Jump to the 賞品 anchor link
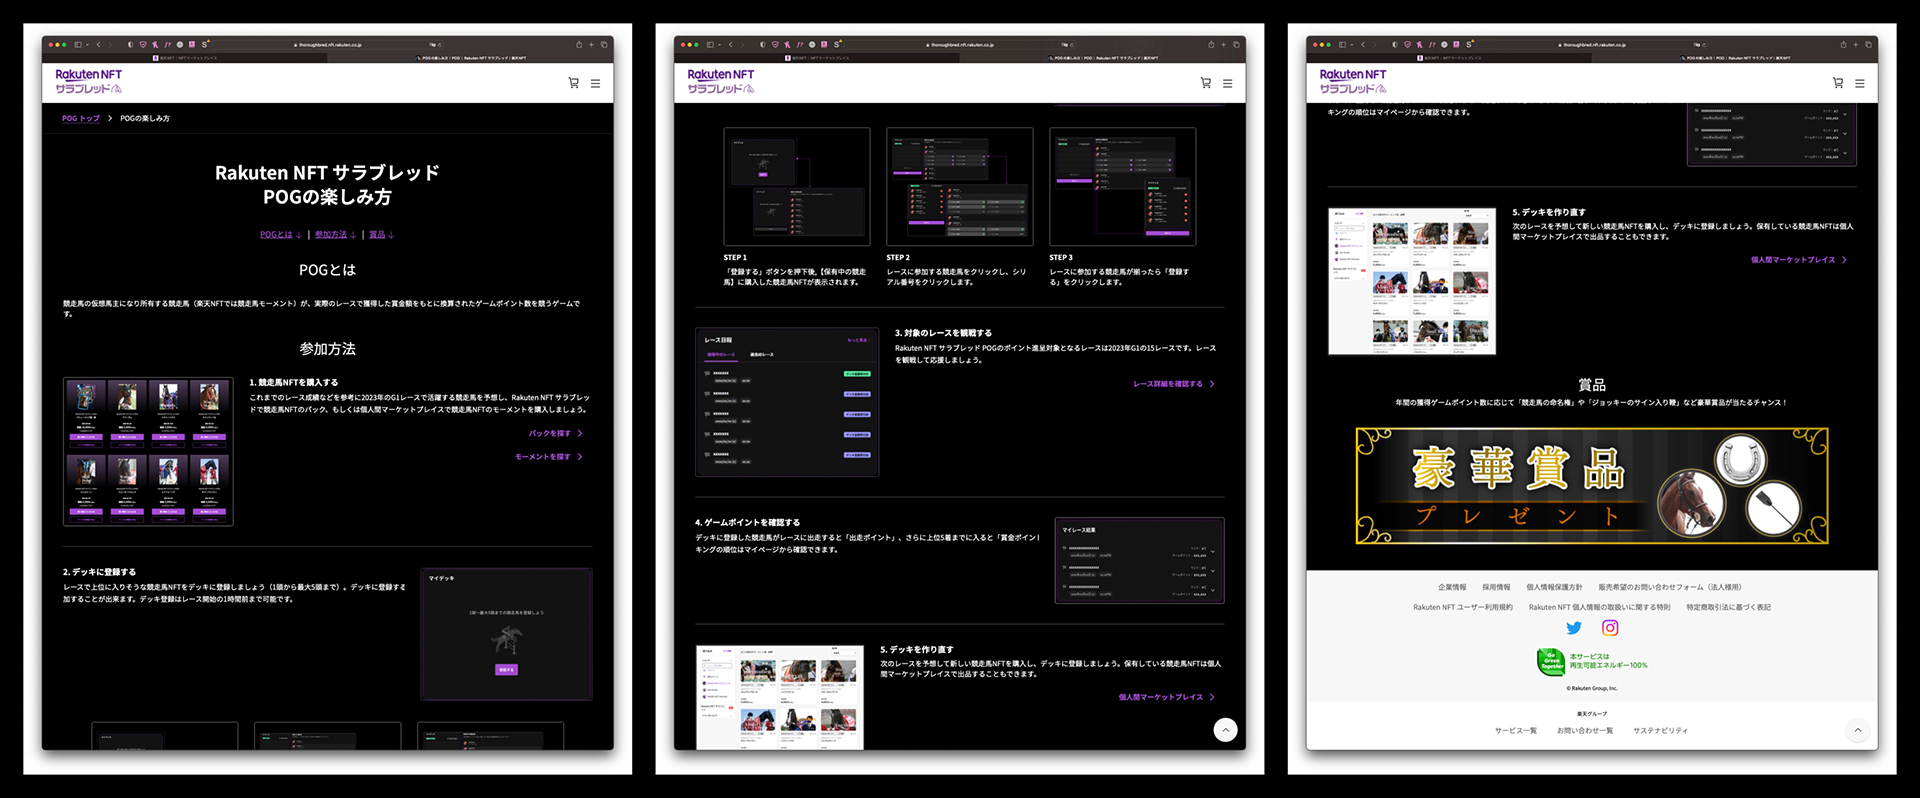 [x=382, y=235]
